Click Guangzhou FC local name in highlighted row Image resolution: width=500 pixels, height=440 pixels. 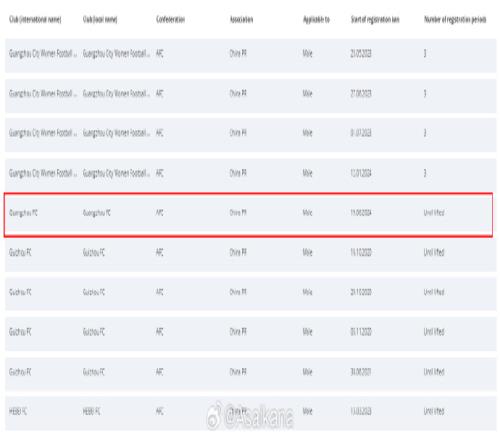97,213
